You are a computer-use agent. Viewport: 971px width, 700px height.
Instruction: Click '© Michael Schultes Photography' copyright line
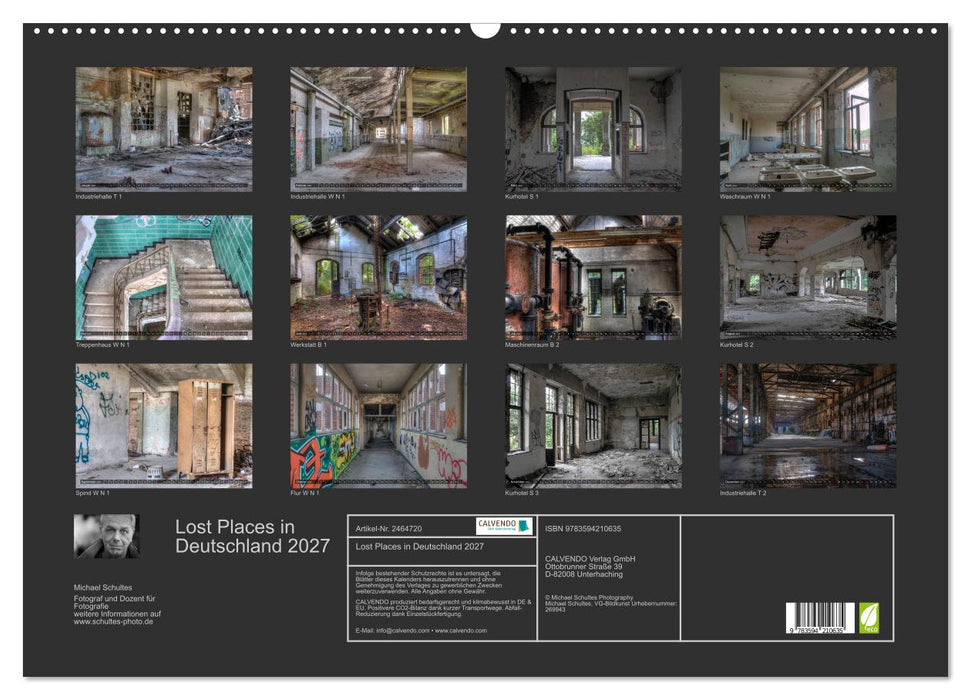click(x=589, y=598)
